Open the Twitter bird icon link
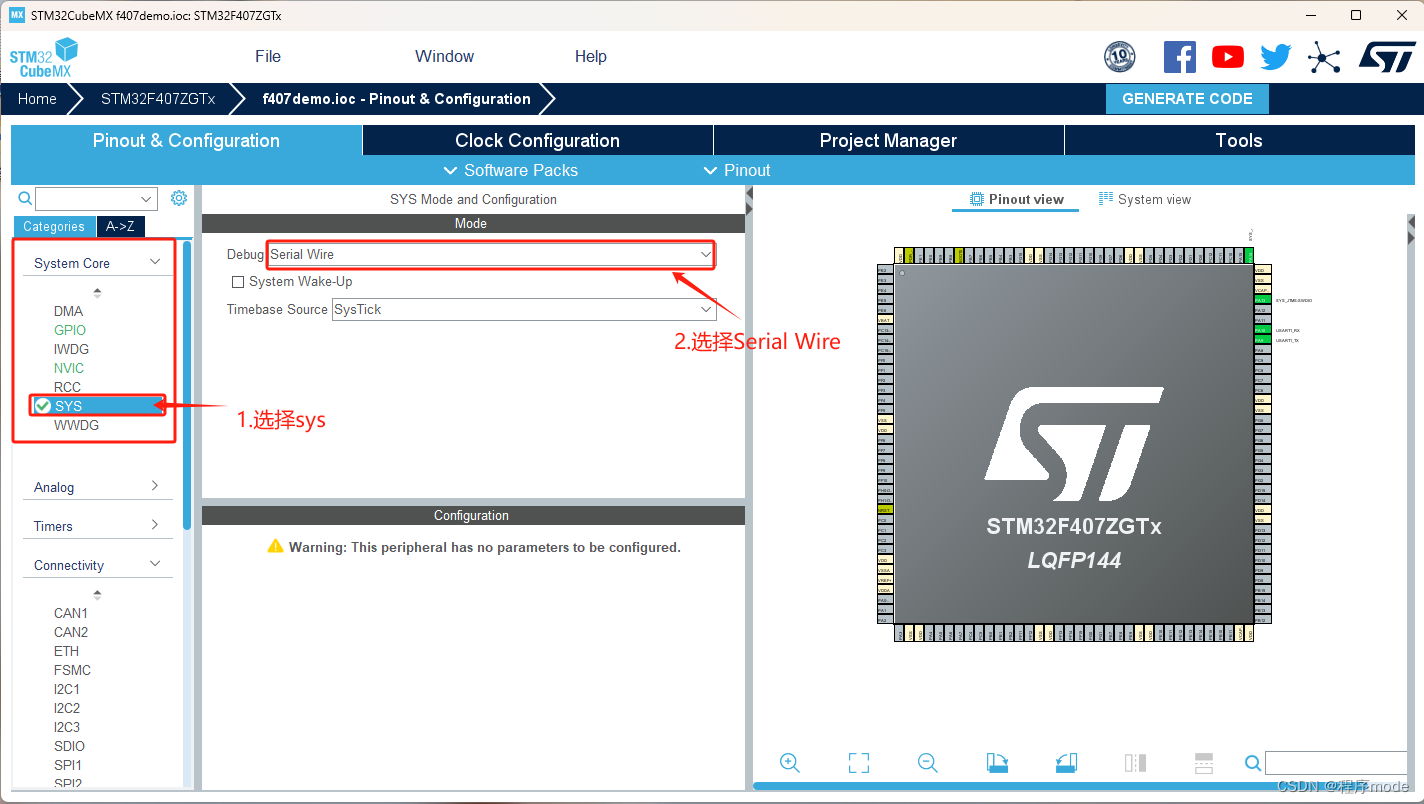This screenshot has width=1424, height=804. [x=1276, y=57]
